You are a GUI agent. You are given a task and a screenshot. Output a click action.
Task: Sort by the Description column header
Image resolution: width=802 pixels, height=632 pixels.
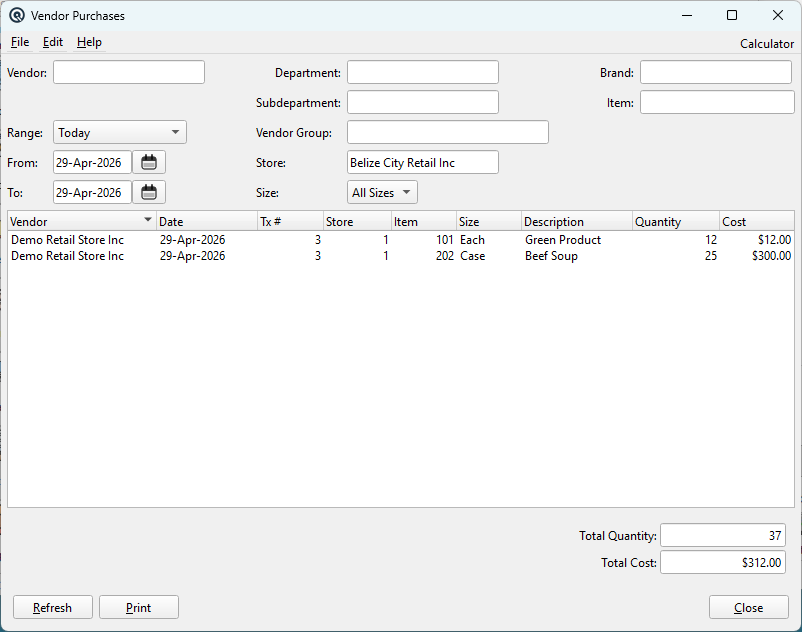pos(576,221)
